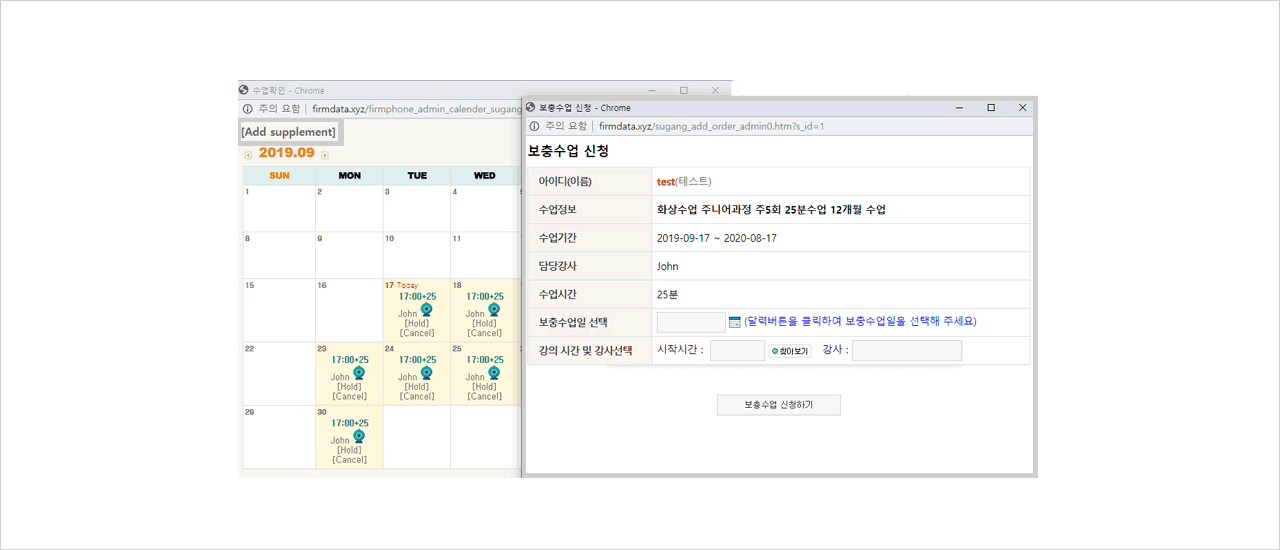Click Cancel on the September 18 class

485,333
